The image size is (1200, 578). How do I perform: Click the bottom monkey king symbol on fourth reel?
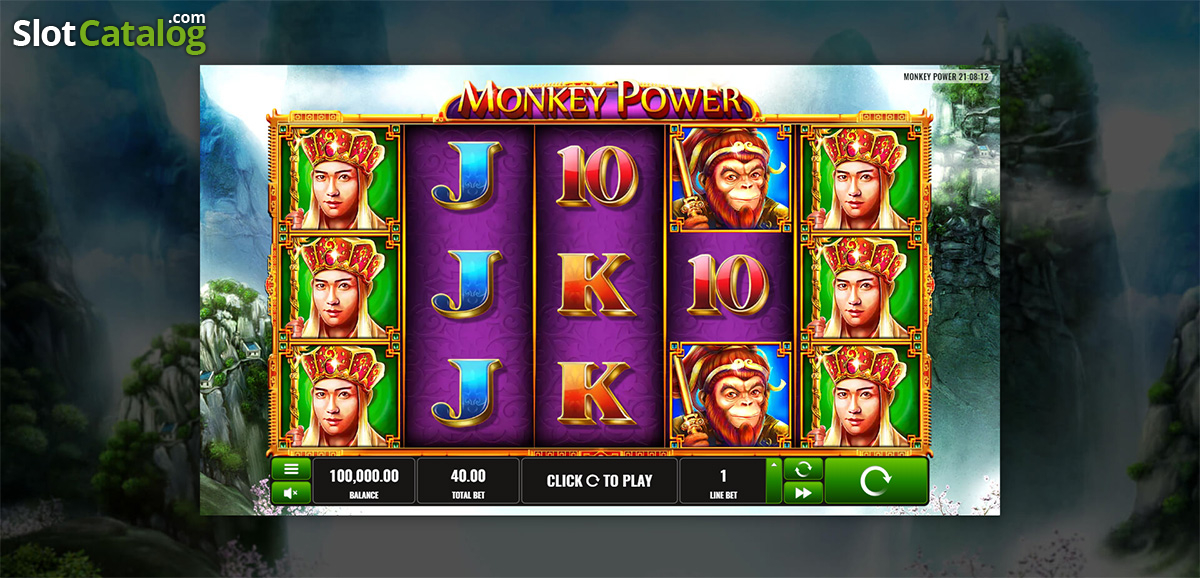729,392
